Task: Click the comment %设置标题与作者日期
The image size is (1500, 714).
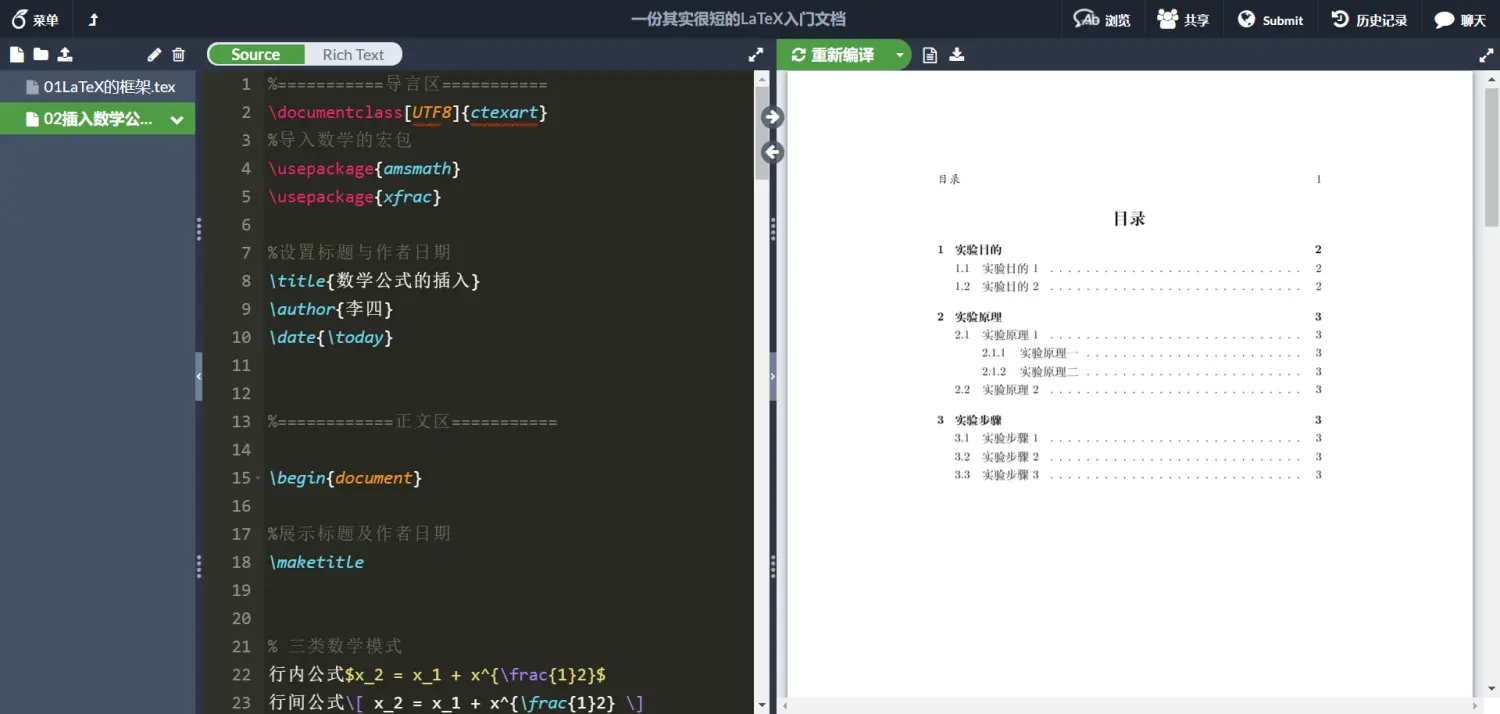Action: click(x=359, y=253)
